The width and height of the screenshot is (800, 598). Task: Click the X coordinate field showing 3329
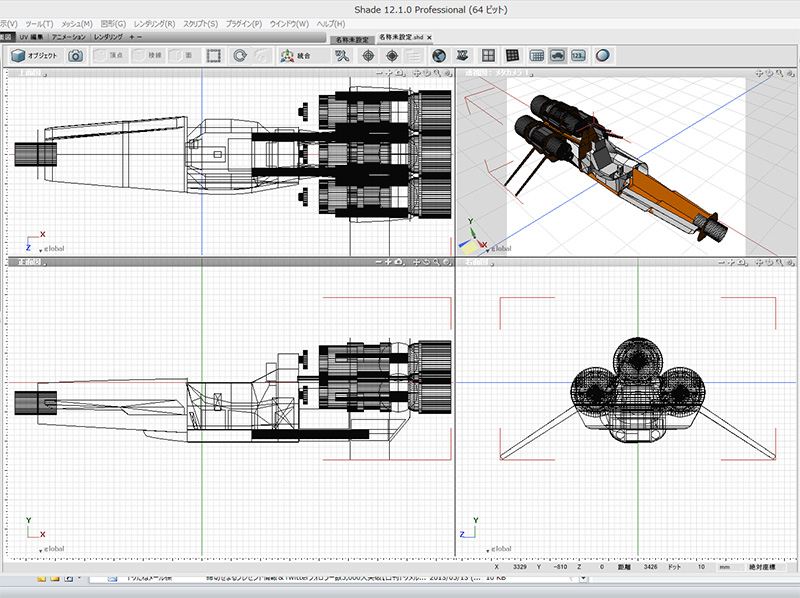click(519, 567)
